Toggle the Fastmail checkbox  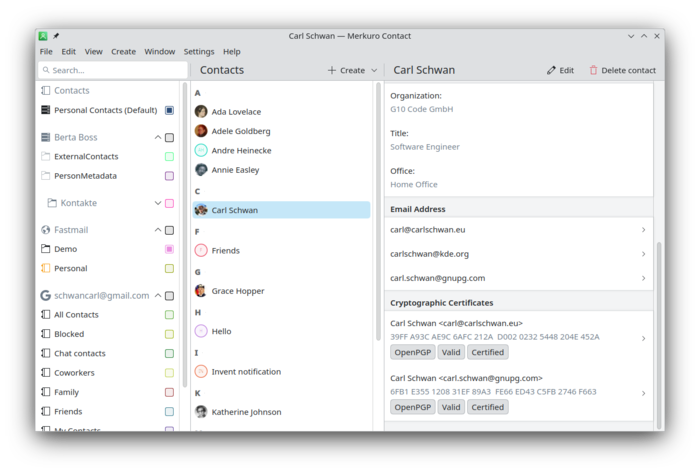[169, 230]
